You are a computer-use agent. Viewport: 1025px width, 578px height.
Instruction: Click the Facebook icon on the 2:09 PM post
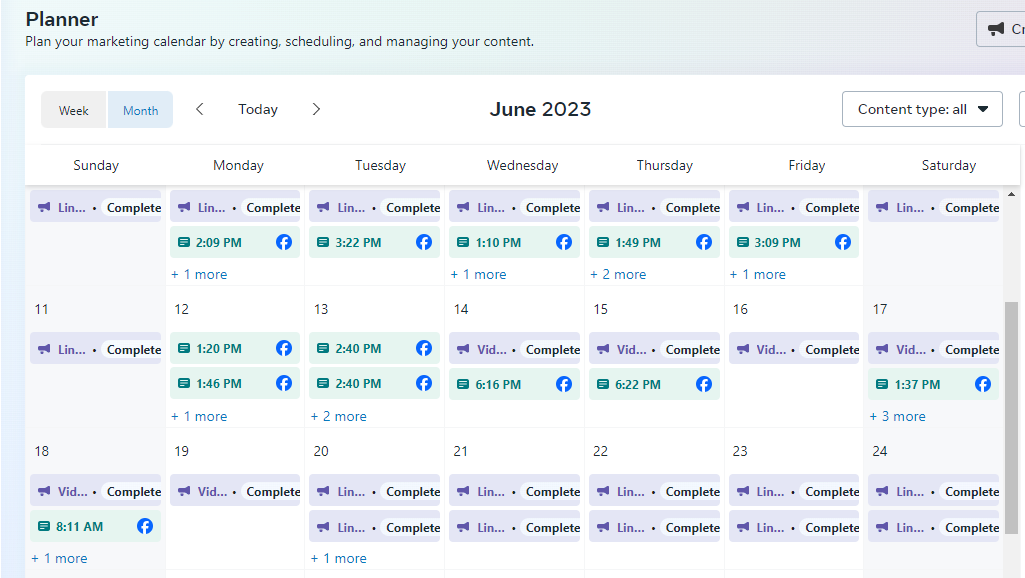click(284, 242)
